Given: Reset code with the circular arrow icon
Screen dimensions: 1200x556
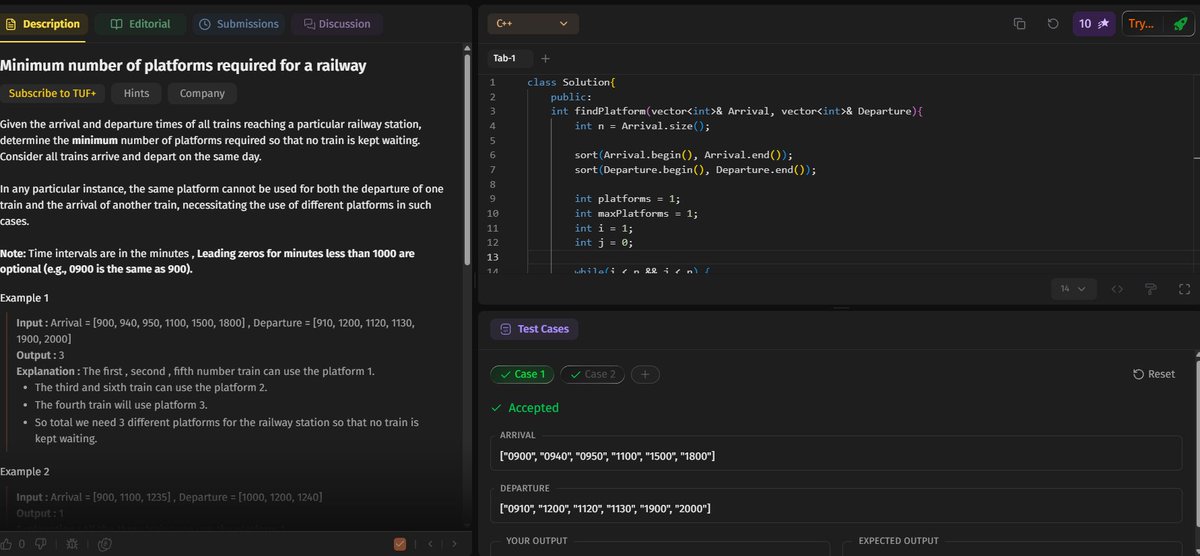Looking at the screenshot, I should pyautogui.click(x=1053, y=24).
